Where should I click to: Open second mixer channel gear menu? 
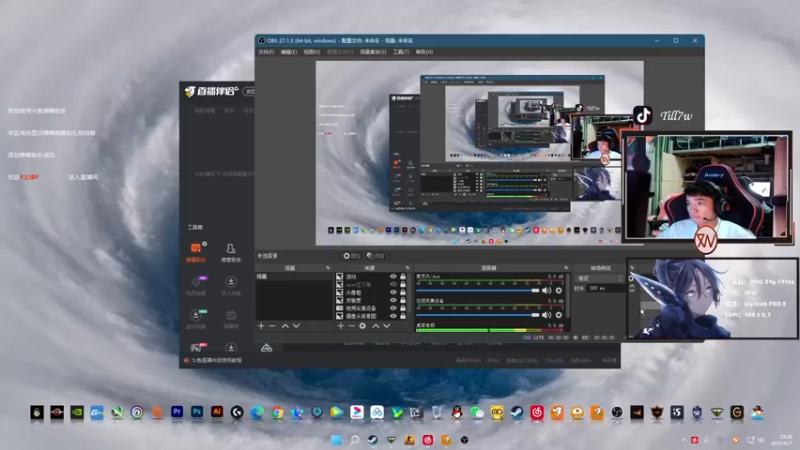(559, 315)
